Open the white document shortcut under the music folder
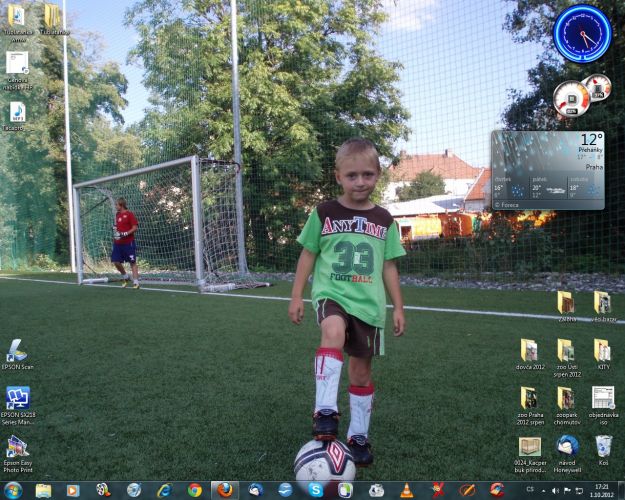This screenshot has height=500, width=625. 17,70
